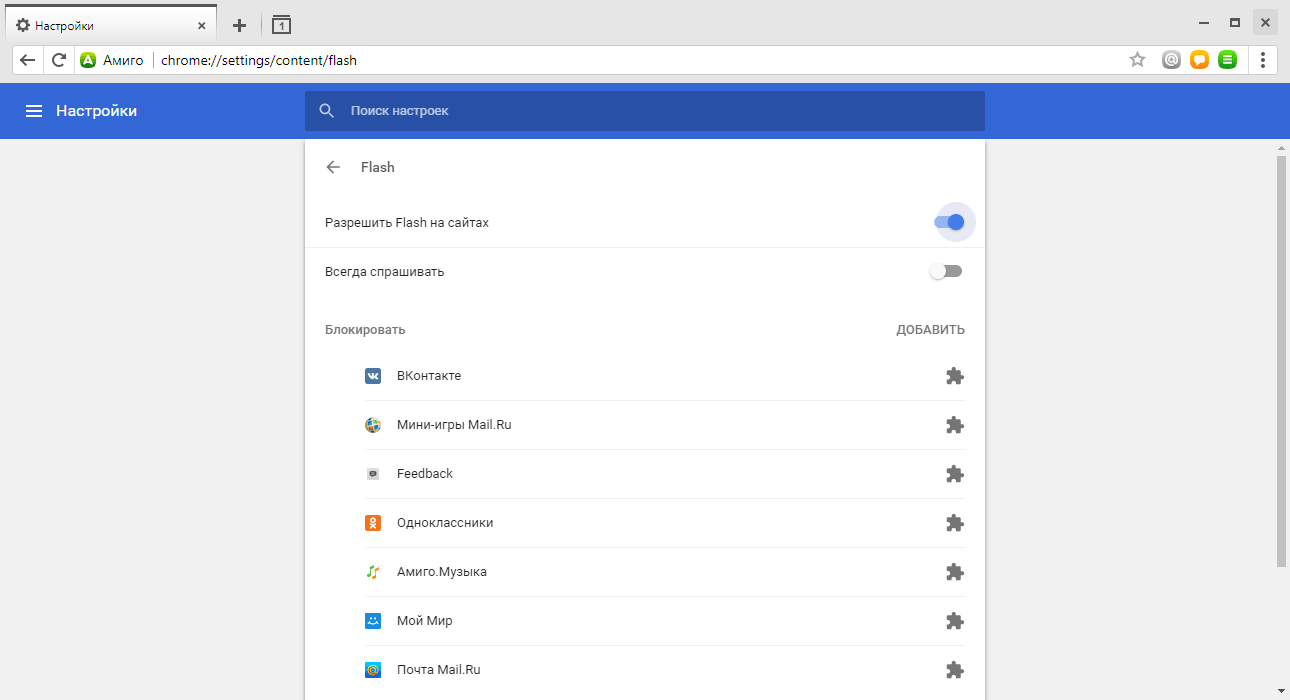Click the Мой Мир blue logo
Screen dimensions: 1290x700
[373, 621]
